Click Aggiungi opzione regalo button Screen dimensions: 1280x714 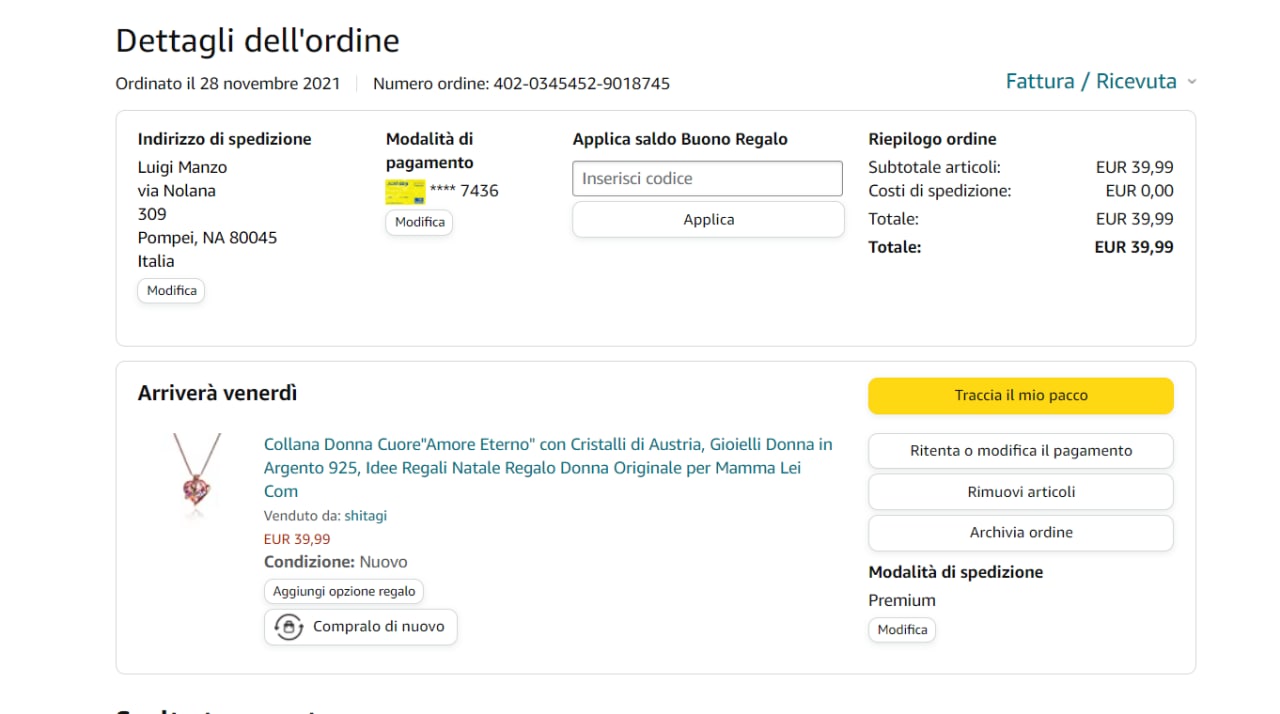[x=344, y=592]
